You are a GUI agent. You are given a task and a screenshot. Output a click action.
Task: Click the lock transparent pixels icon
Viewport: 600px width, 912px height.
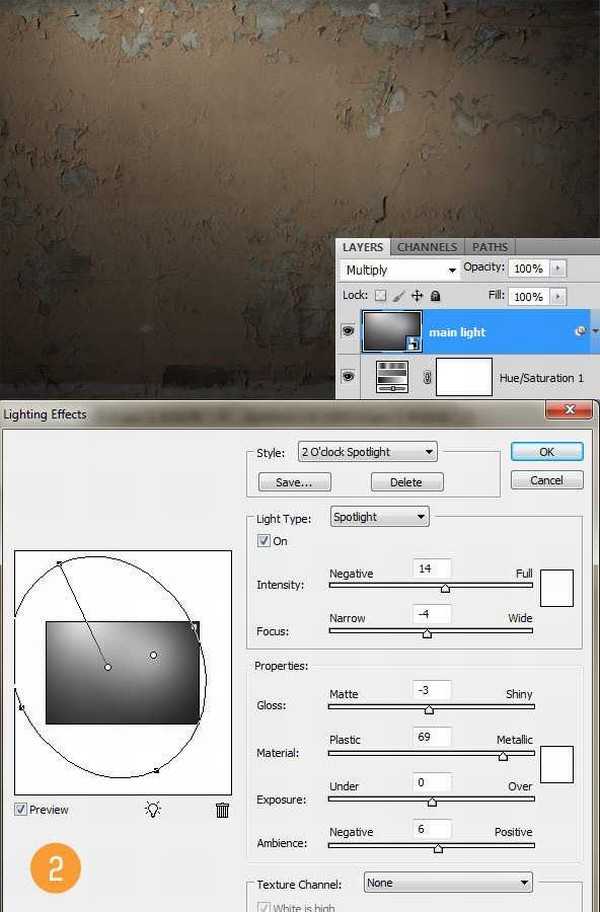point(380,296)
